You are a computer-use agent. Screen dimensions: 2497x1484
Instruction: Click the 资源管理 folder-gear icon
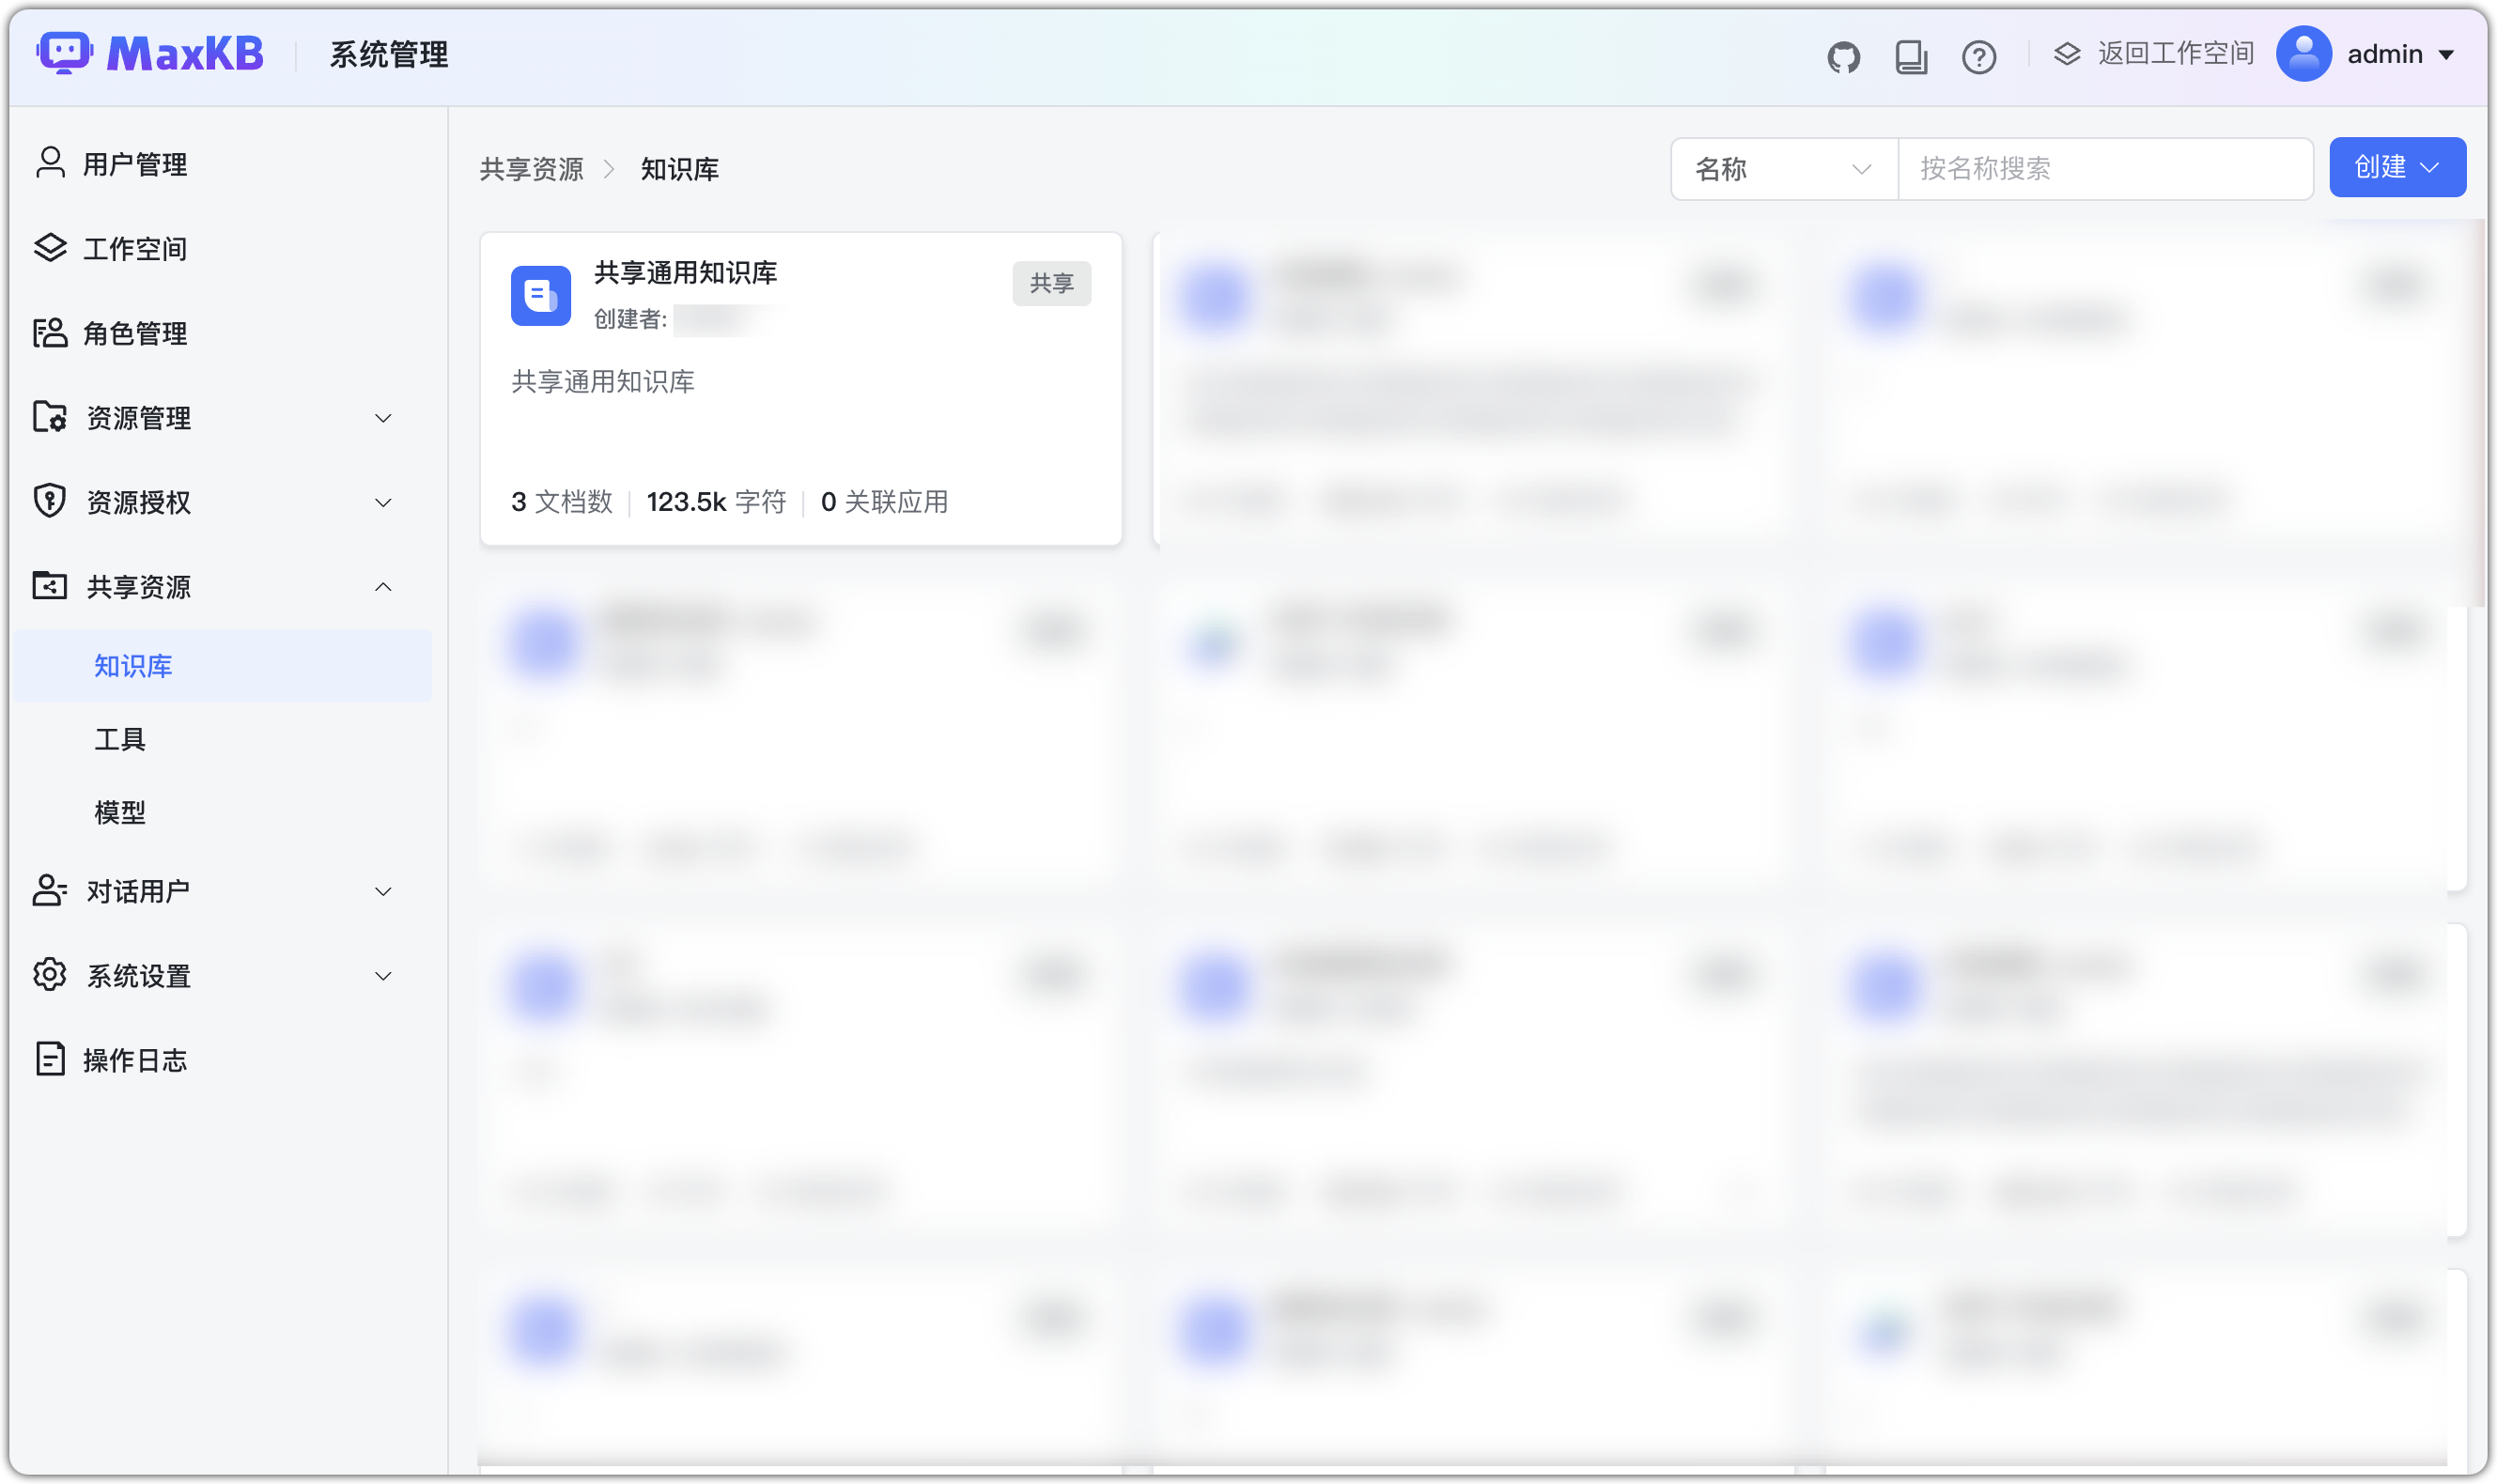50,416
